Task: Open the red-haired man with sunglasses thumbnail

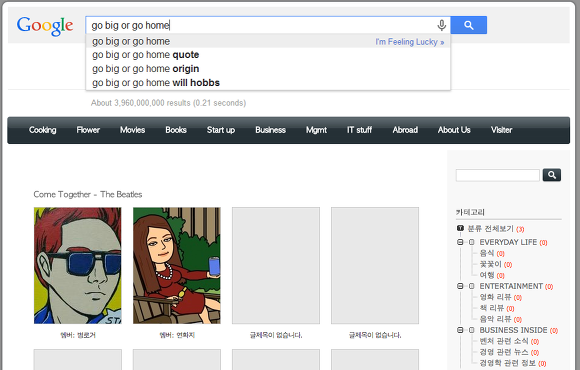Action: coord(78,266)
